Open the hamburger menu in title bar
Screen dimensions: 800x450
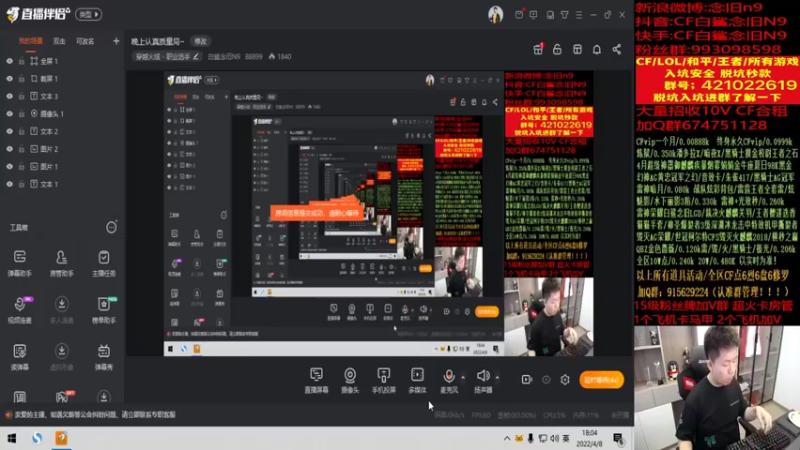pyautogui.click(x=579, y=15)
